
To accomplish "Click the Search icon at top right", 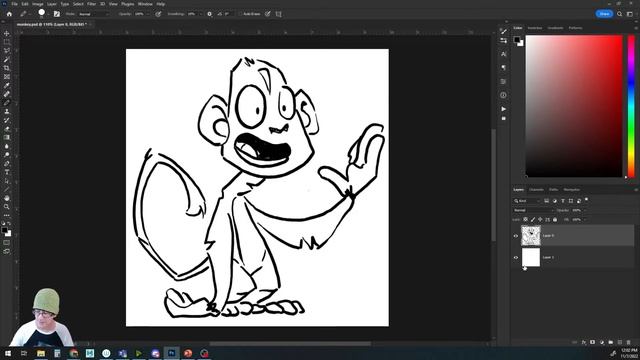I will 620,14.
